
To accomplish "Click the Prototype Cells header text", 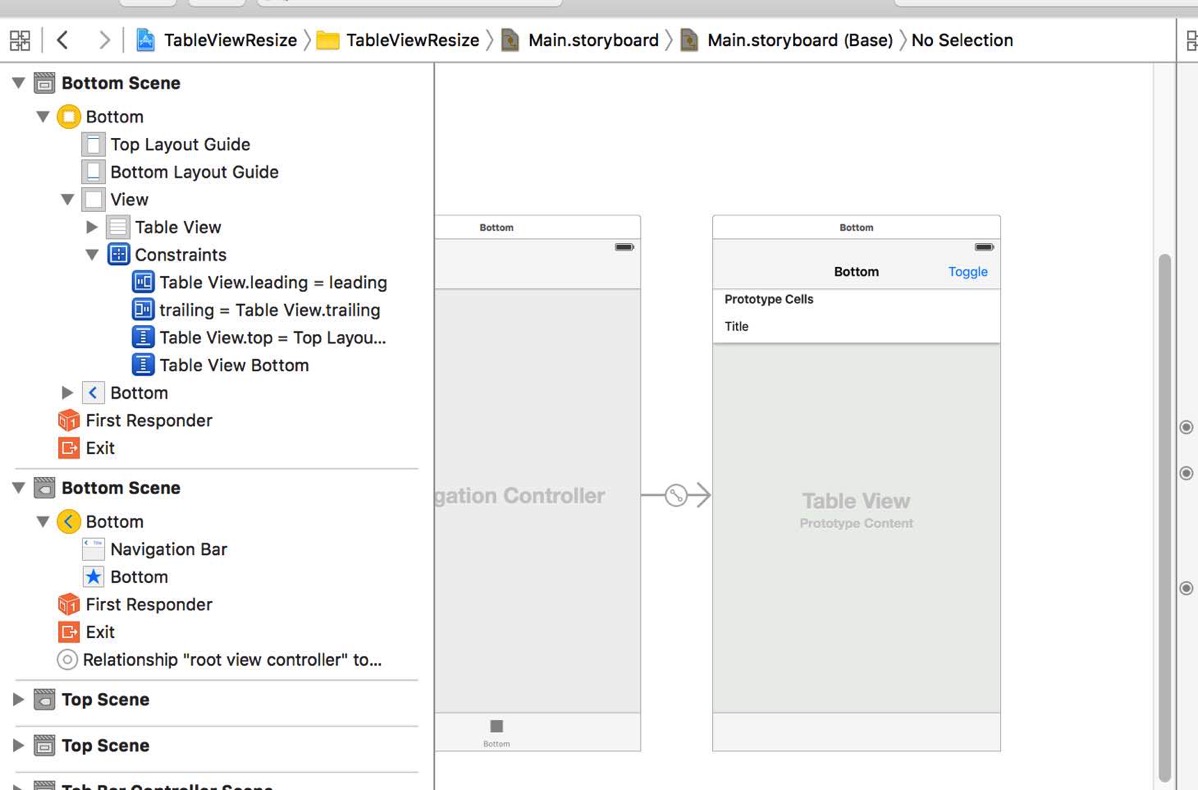I will coord(769,299).
